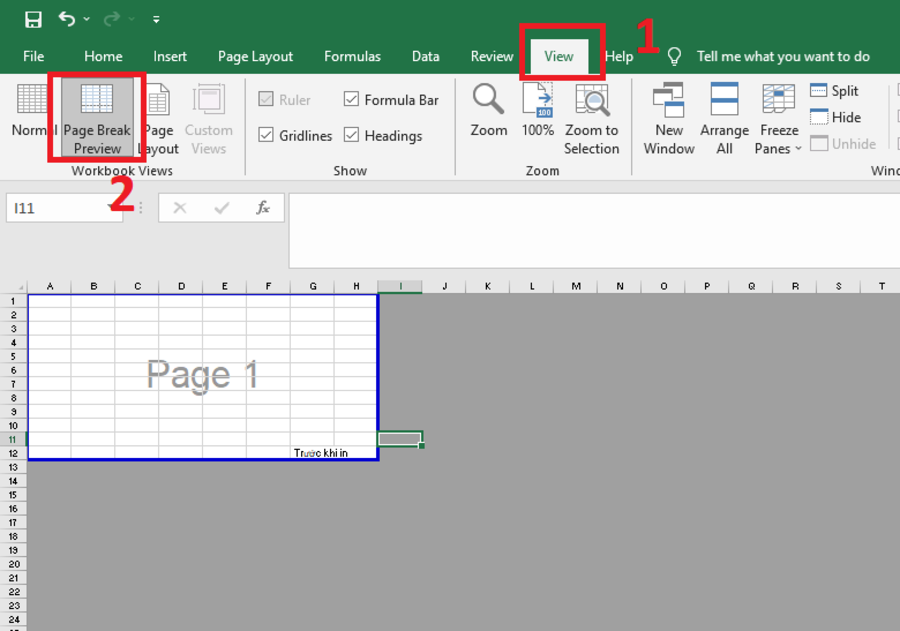Toggle the Ruler checkbox
This screenshot has height=631, width=900.
click(x=266, y=99)
